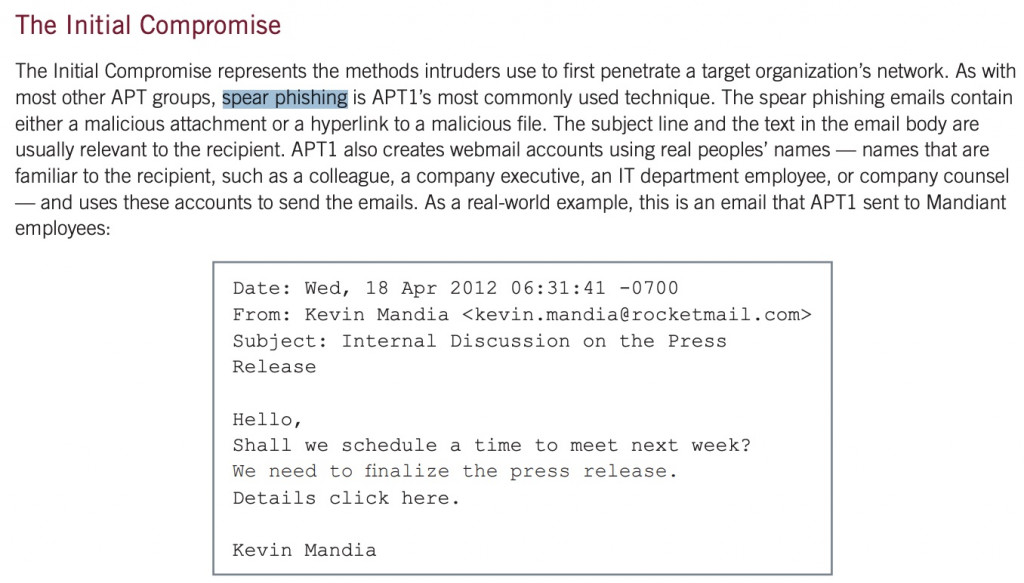Click the highlighted "spear phishing" text
Screen dimensions: 1024x583
(x=285, y=98)
